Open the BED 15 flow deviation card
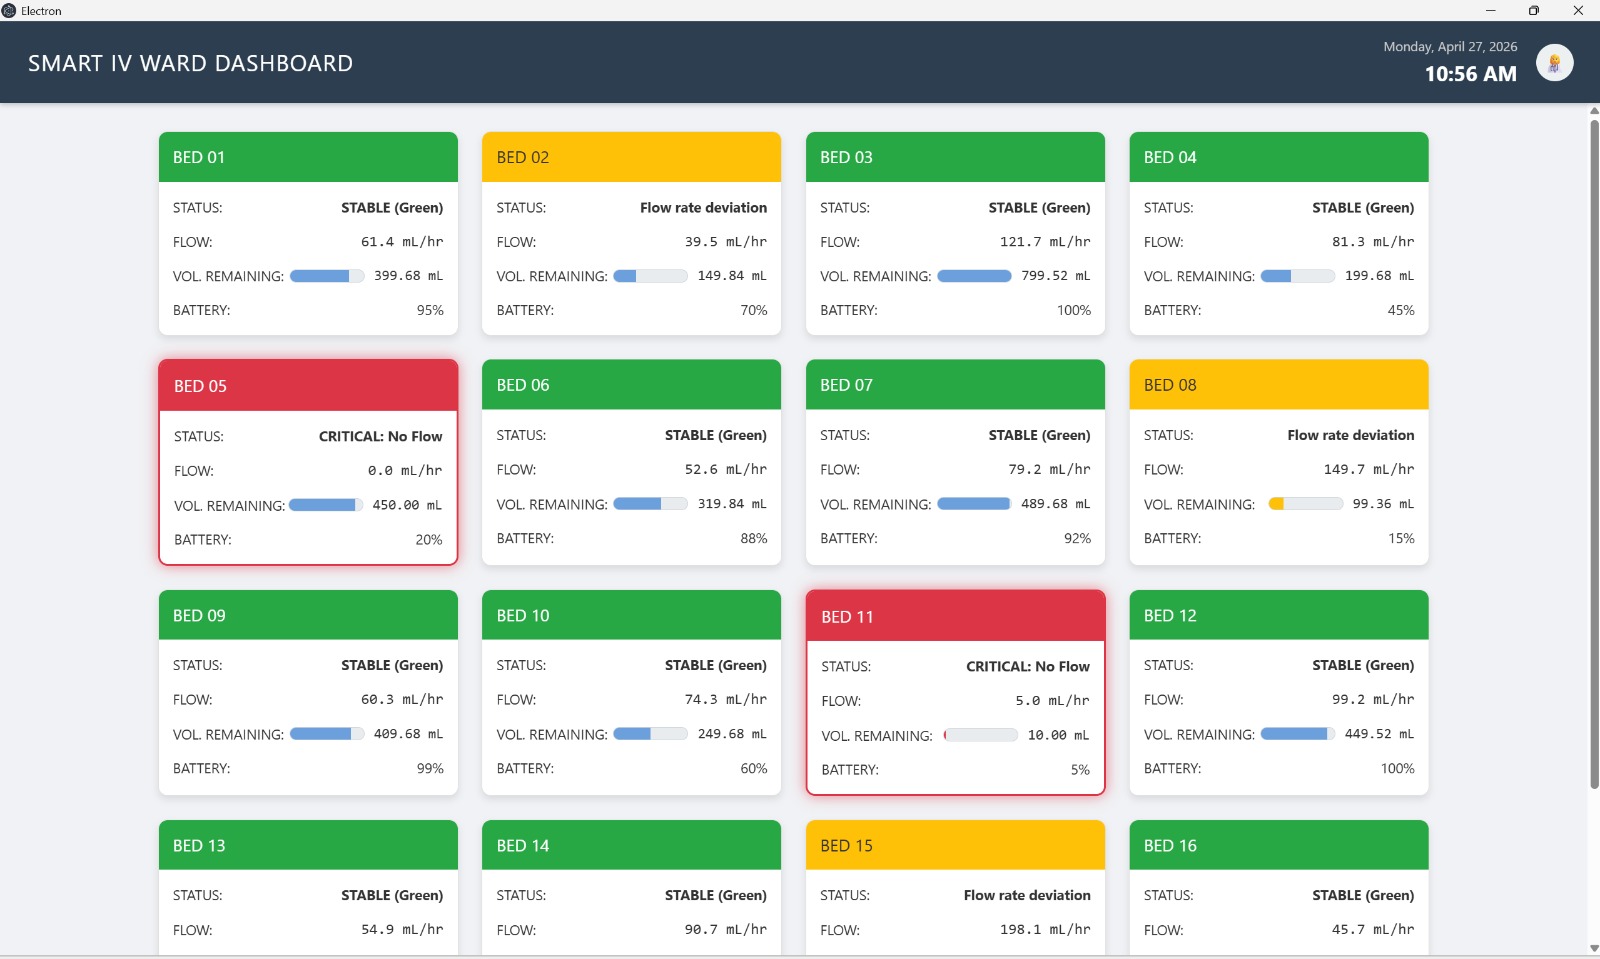The width and height of the screenshot is (1600, 959). coord(955,845)
